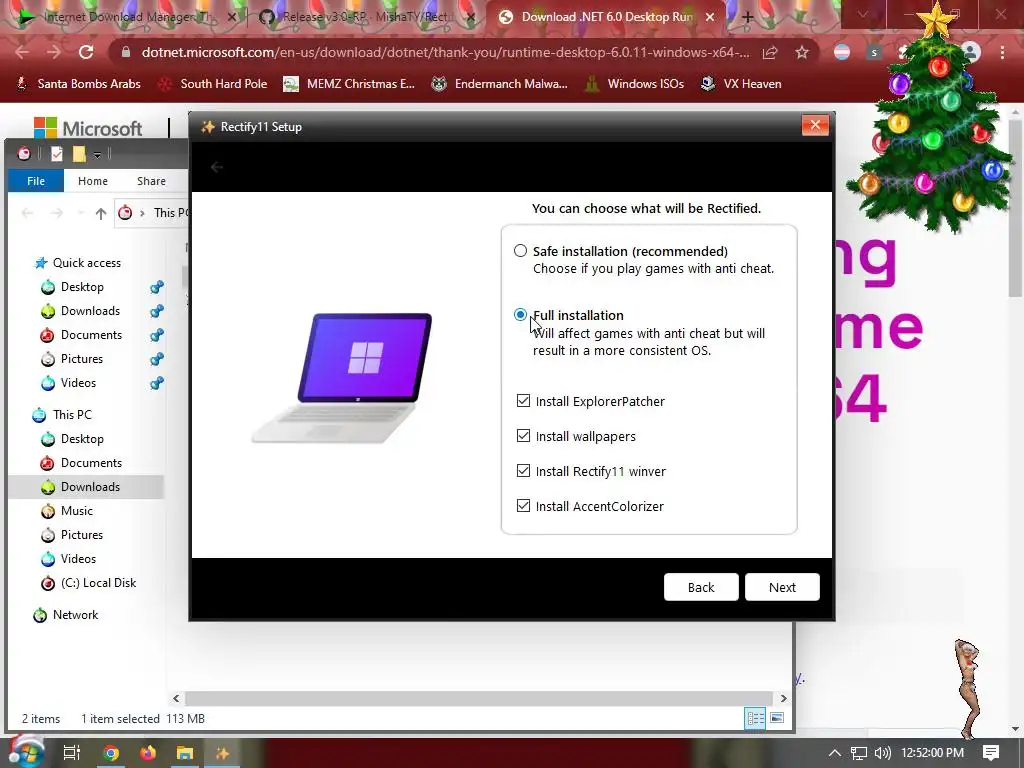
Task: Click pin icon next to Quick access Downloads
Action: (157, 311)
